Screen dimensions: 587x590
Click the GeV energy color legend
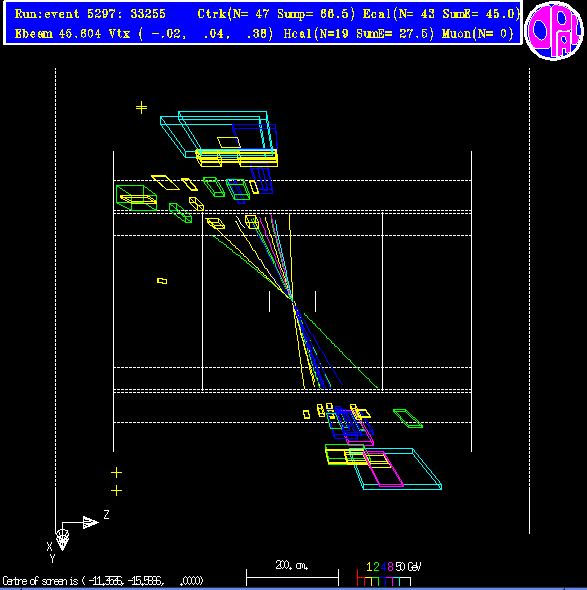point(389,574)
